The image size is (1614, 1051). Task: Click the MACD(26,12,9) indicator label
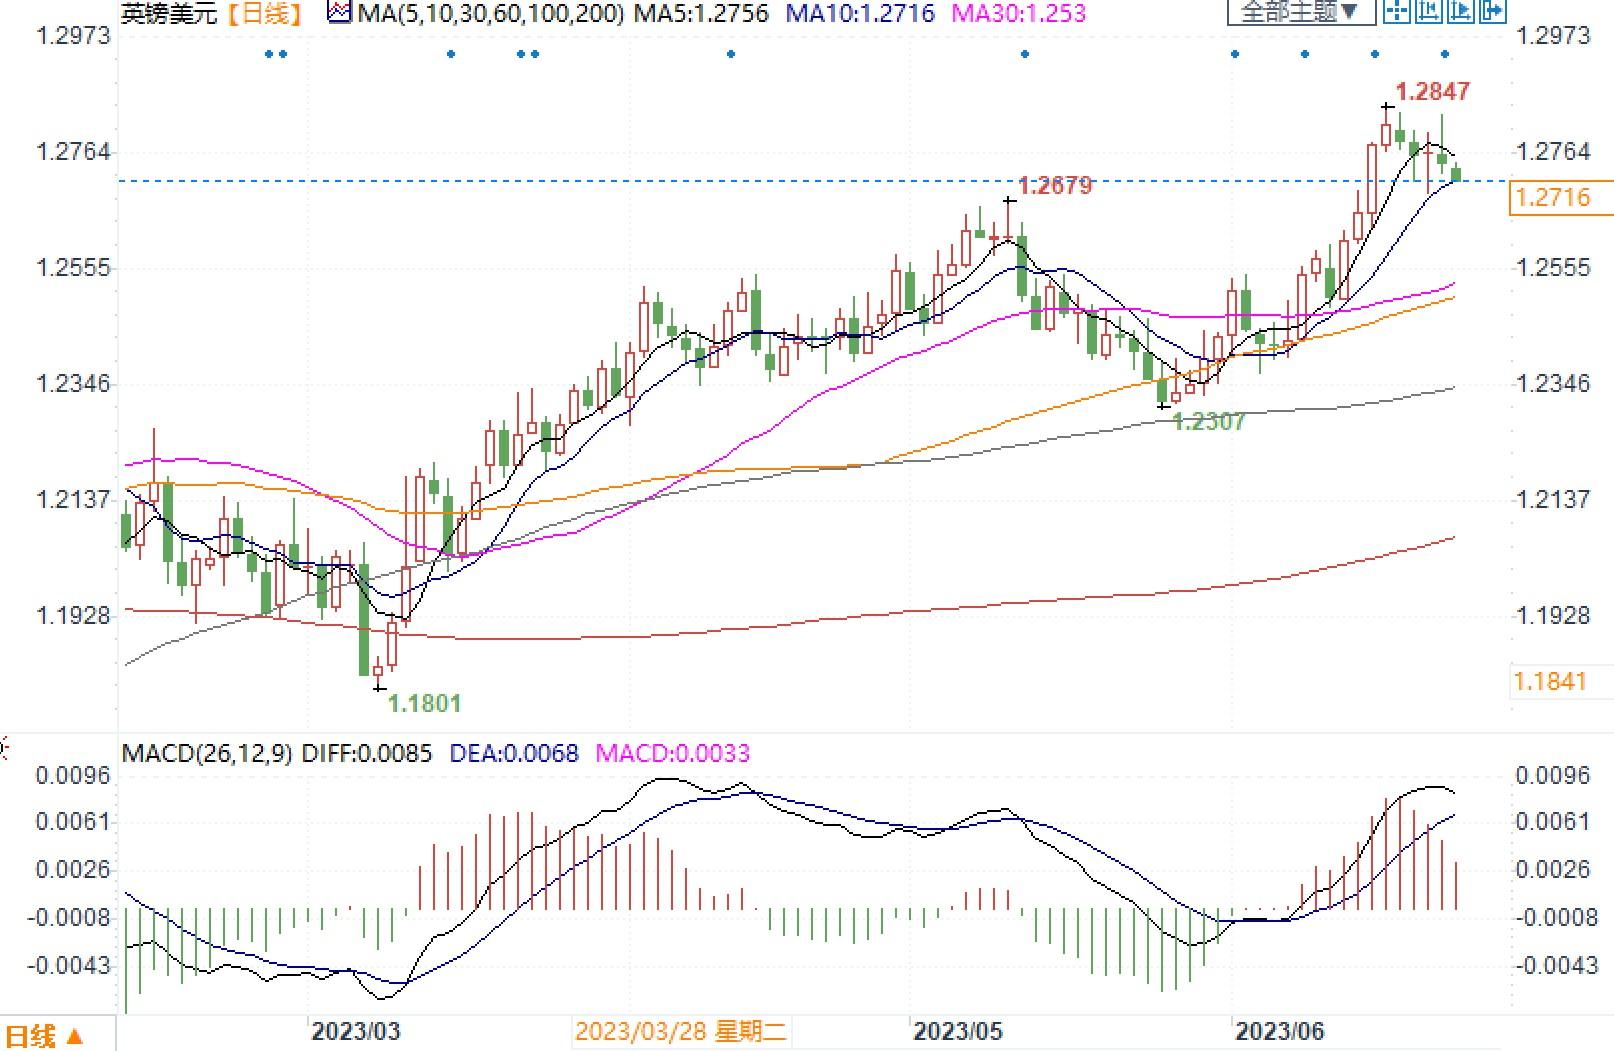(x=207, y=753)
